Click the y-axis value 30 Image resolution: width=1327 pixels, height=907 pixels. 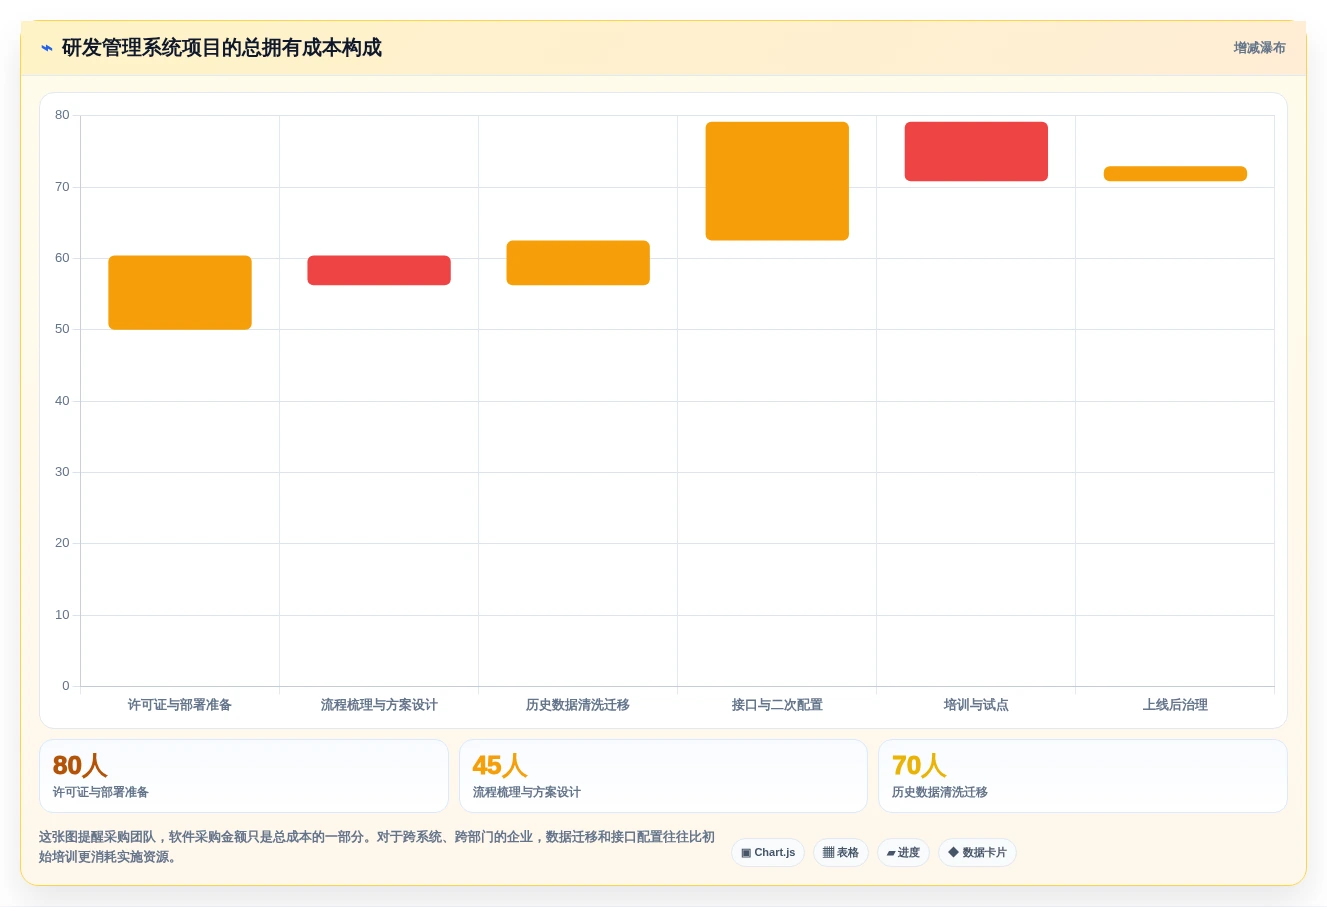coord(62,472)
